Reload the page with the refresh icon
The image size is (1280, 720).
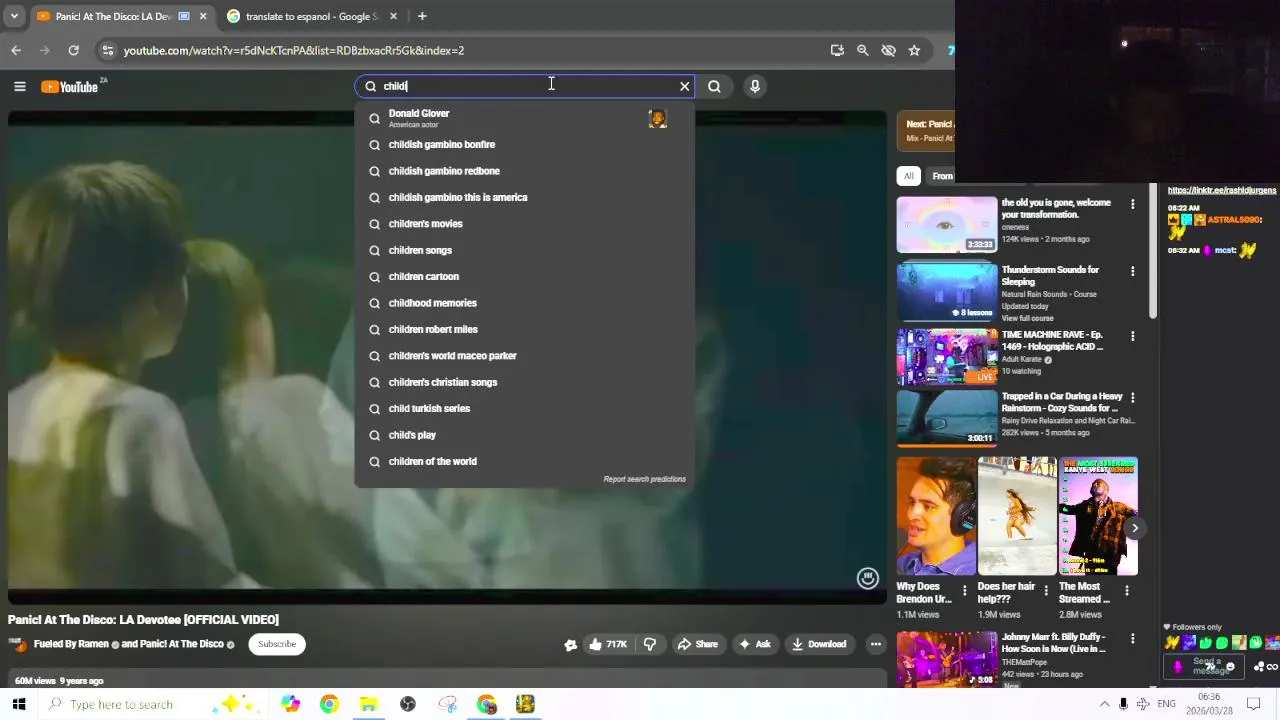click(x=73, y=50)
